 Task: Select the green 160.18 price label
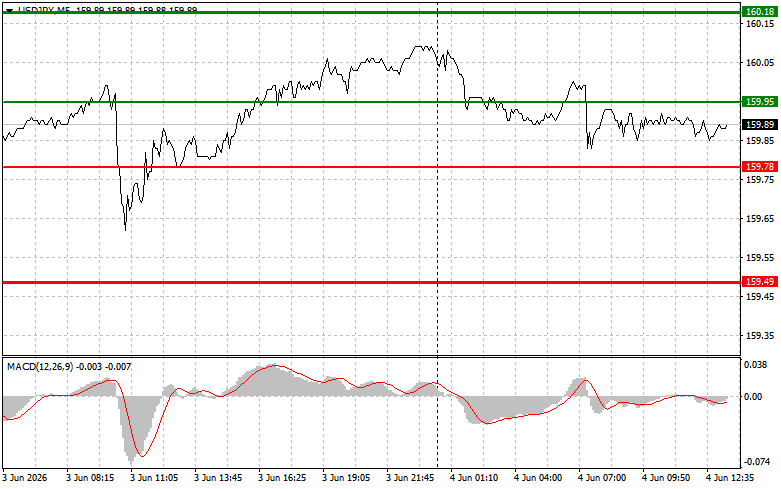760,11
